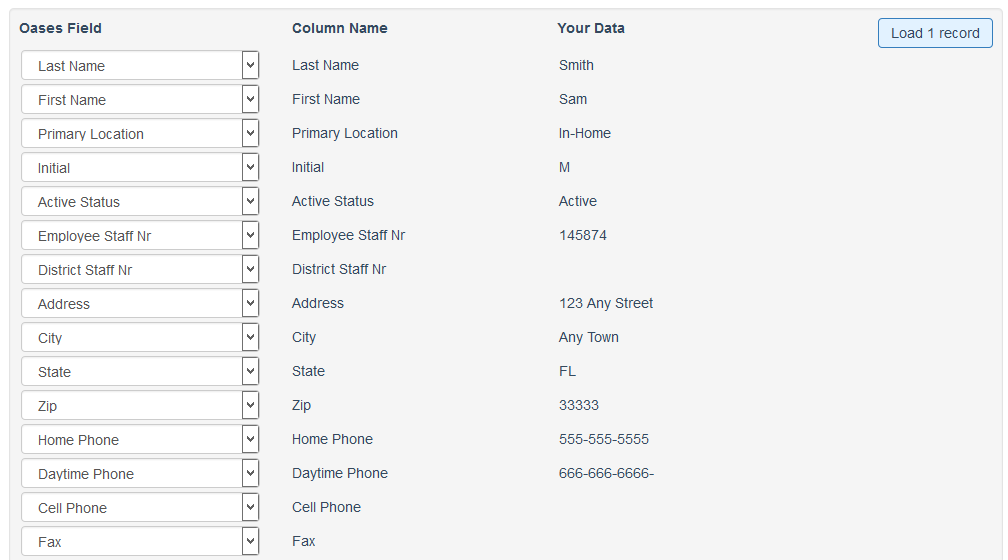Expand the District Staff Nr dropdown
The width and height of the screenshot is (1008, 560).
140,270
